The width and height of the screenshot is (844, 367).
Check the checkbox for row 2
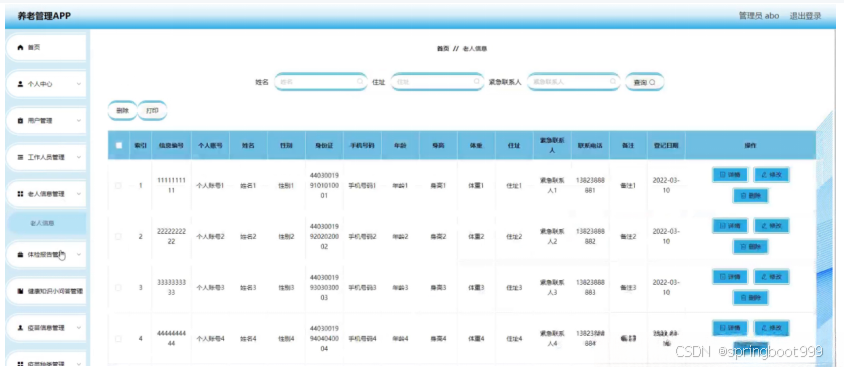pos(118,236)
